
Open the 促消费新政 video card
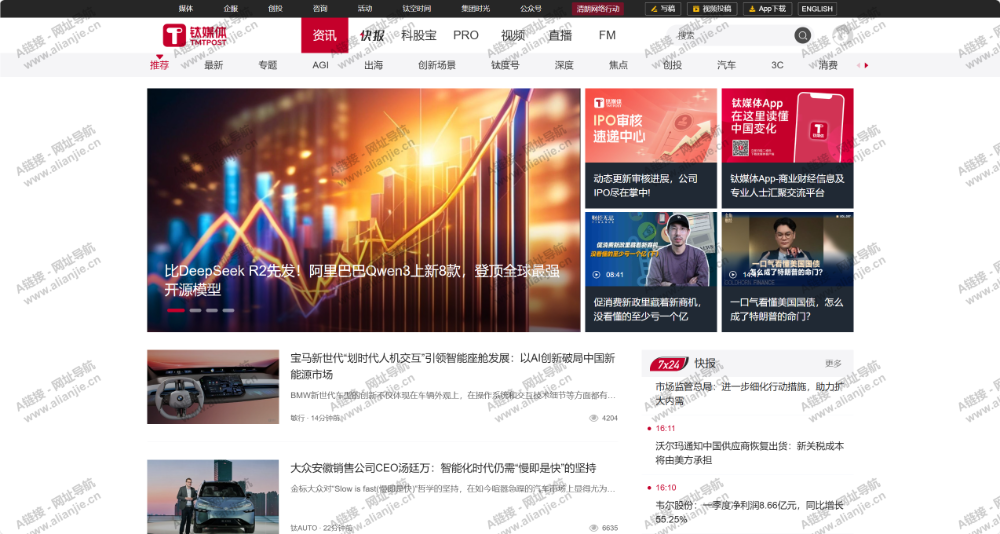[x=651, y=272]
